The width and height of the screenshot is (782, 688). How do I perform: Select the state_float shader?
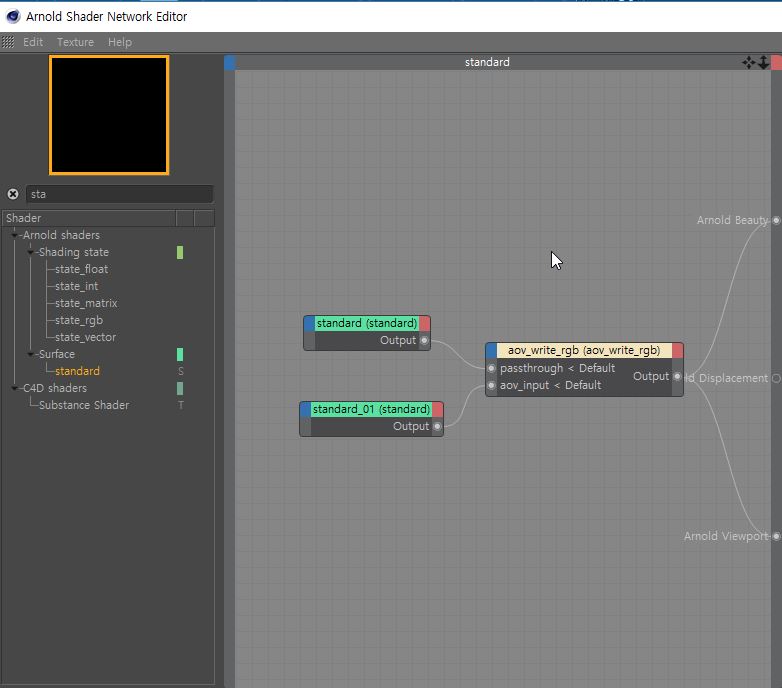coord(81,269)
